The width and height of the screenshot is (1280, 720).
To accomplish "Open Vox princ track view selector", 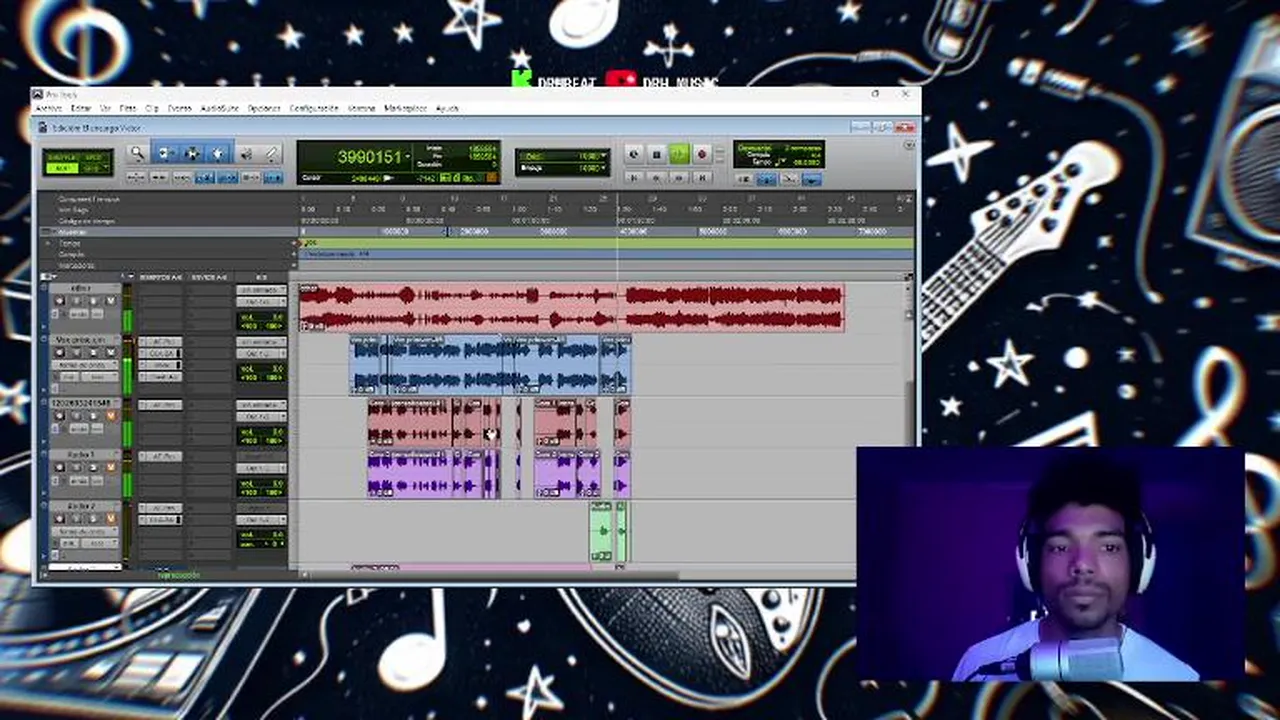I will pos(85,364).
